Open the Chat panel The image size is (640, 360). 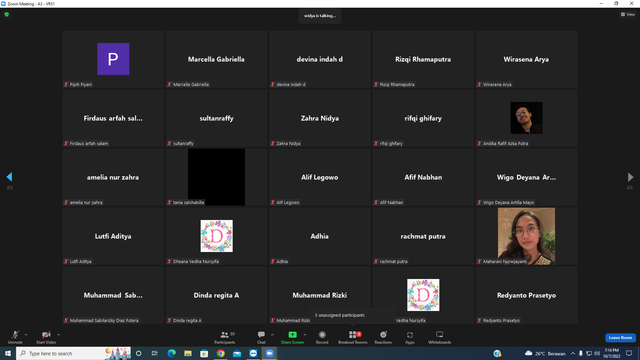pyautogui.click(x=261, y=337)
